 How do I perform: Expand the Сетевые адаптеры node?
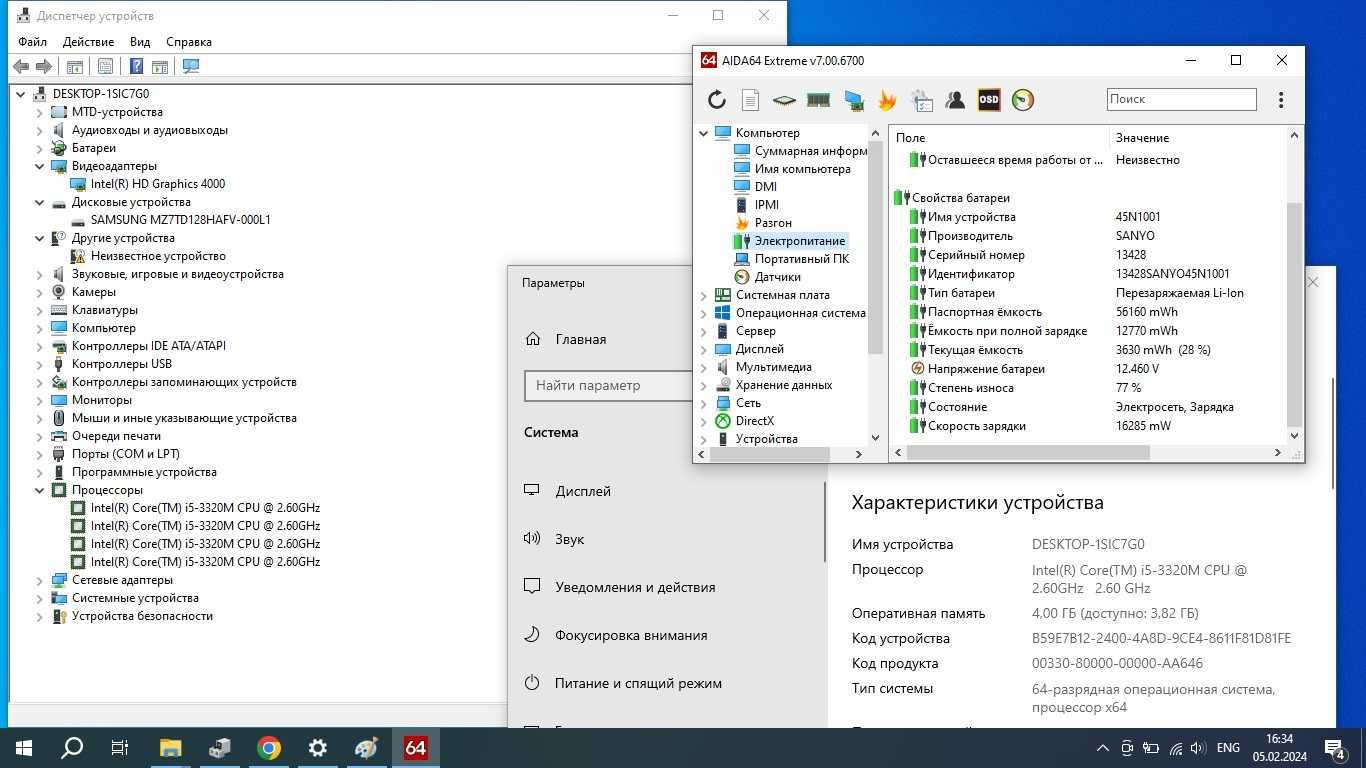click(40, 580)
